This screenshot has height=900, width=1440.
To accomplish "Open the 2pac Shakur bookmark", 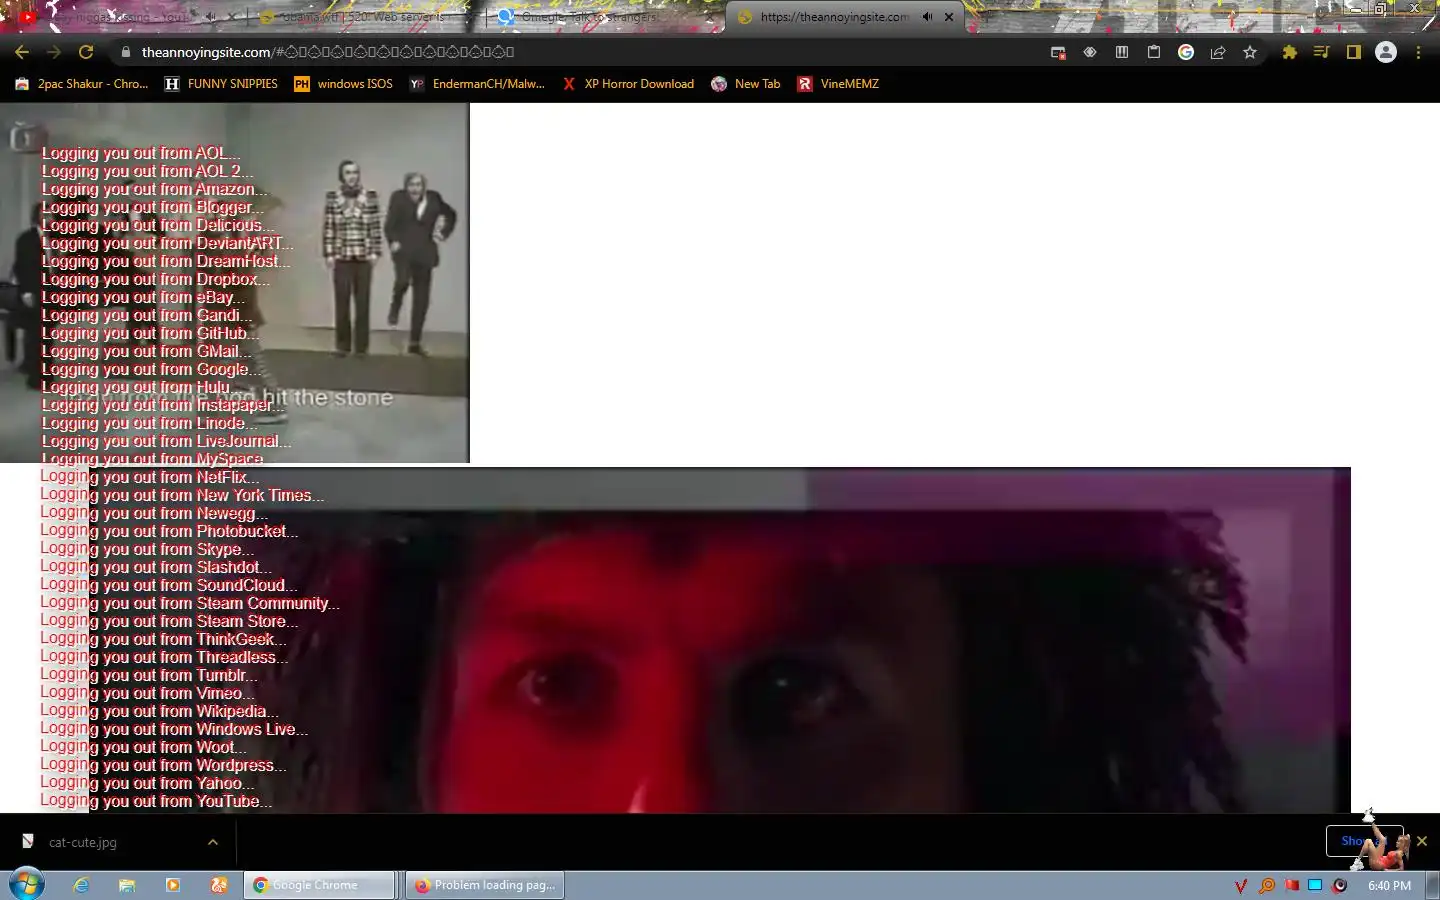I will [x=82, y=84].
